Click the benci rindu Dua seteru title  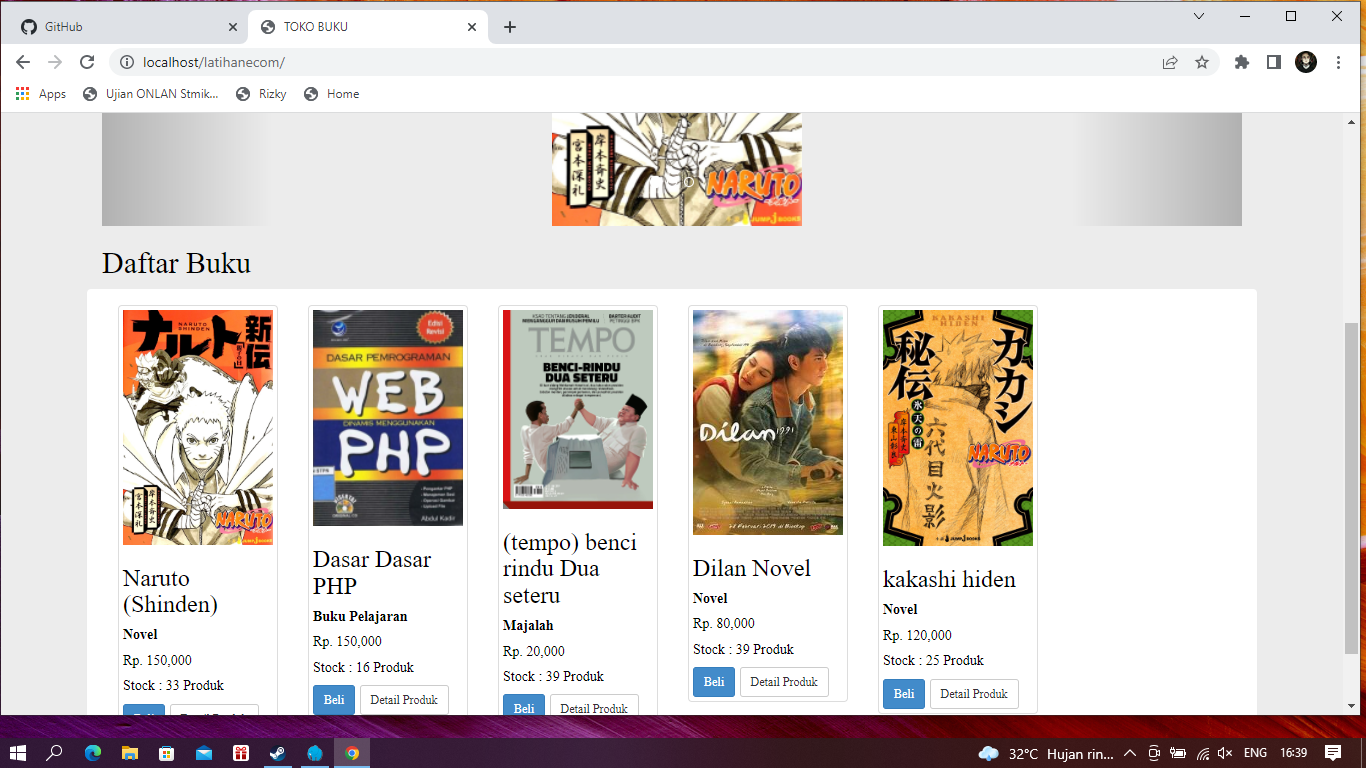pyautogui.click(x=570, y=569)
